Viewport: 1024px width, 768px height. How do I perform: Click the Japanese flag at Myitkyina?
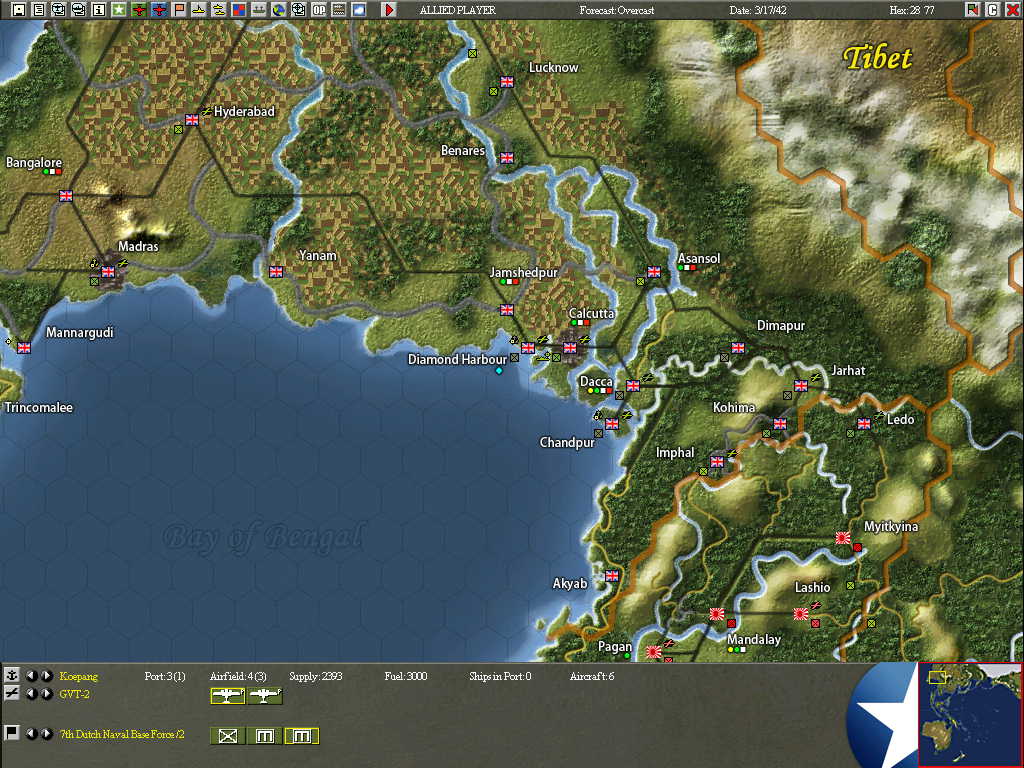[x=843, y=537]
